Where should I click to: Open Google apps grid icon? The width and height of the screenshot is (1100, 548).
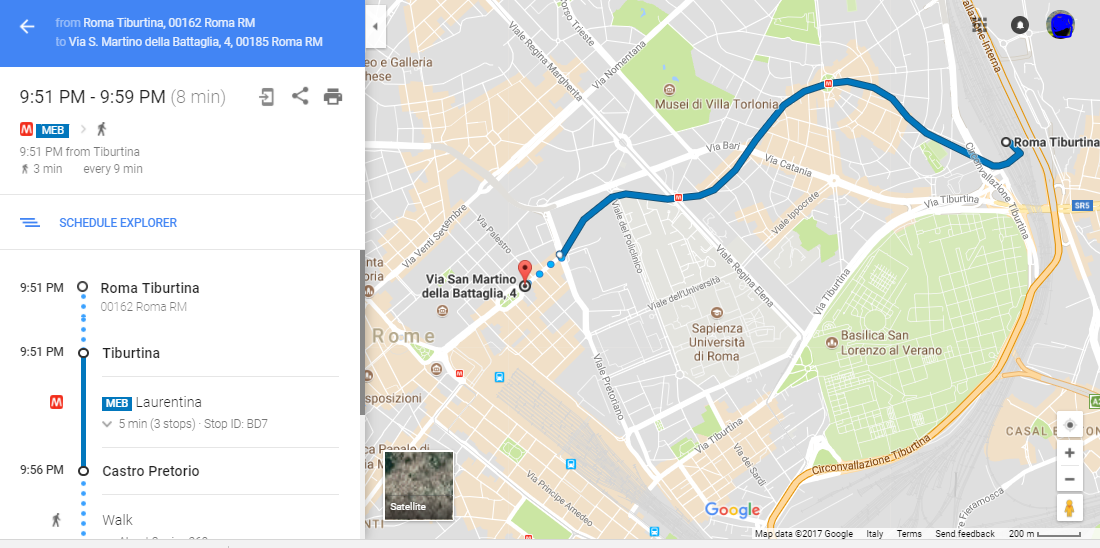coord(980,25)
